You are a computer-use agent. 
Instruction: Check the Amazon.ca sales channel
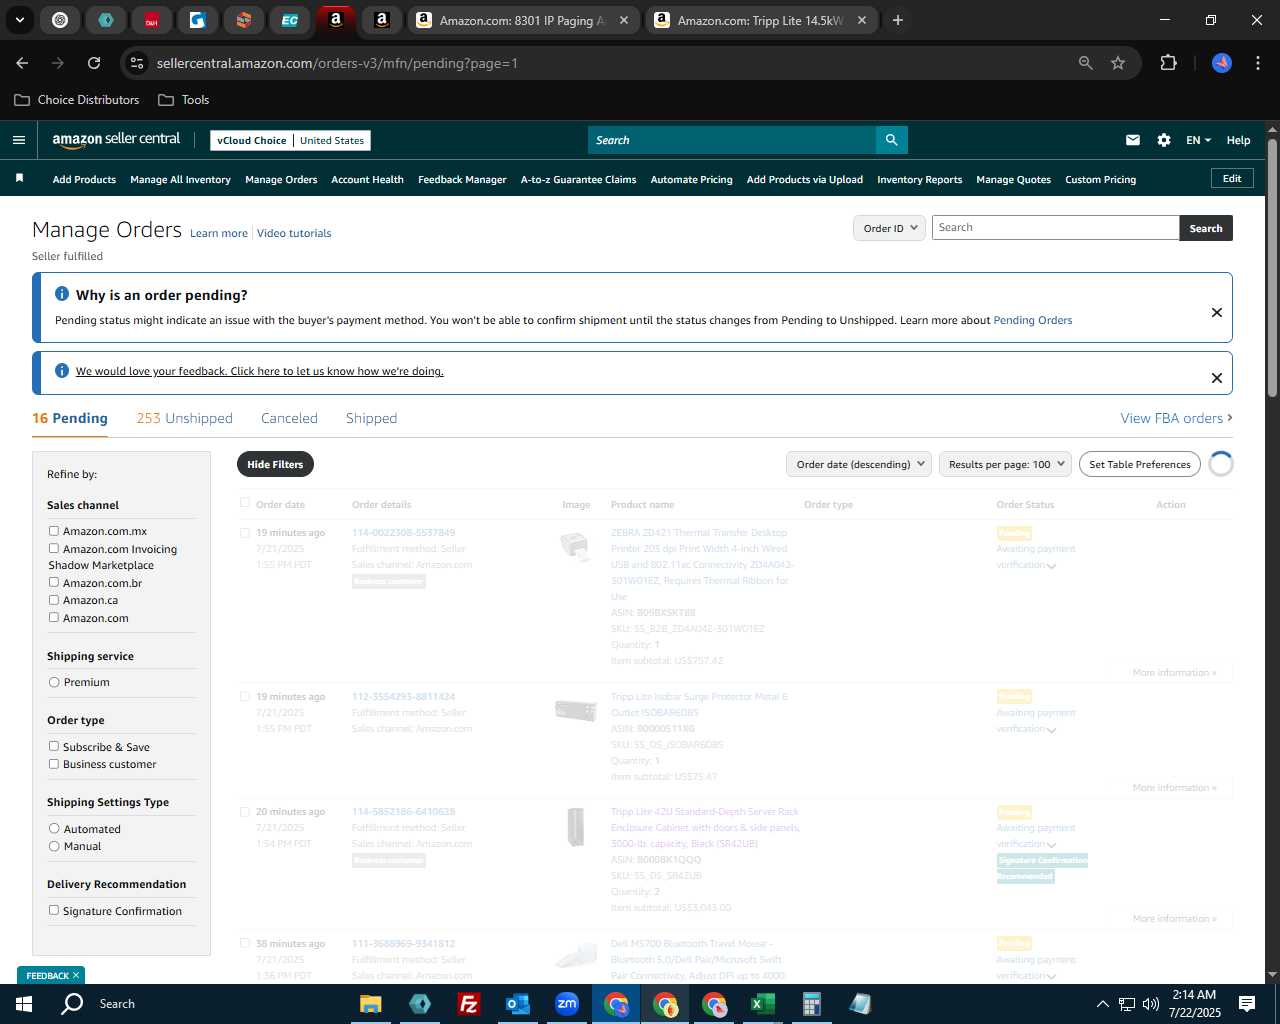click(54, 600)
